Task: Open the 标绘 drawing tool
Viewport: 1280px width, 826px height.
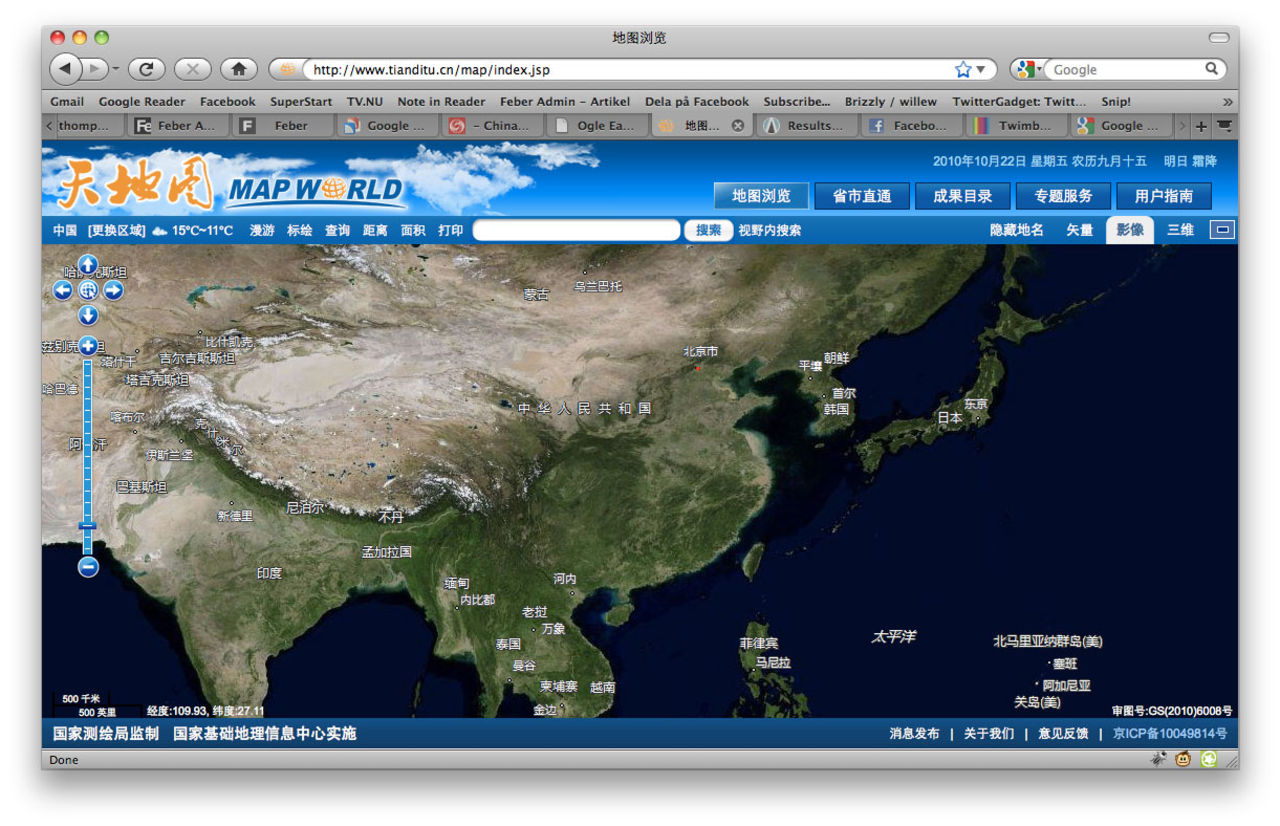Action: pos(300,230)
